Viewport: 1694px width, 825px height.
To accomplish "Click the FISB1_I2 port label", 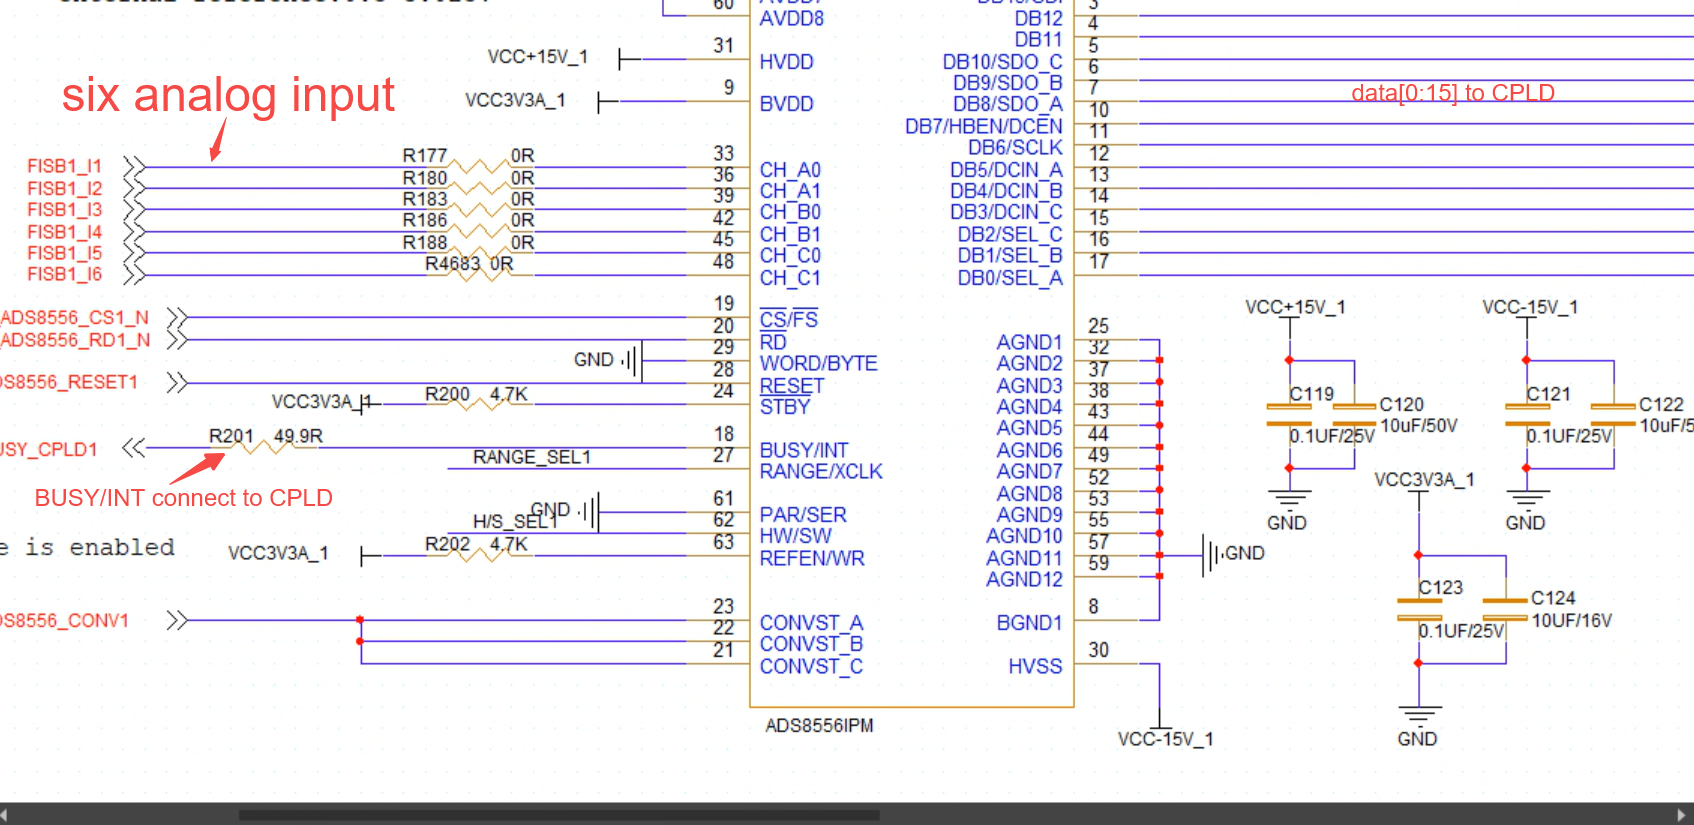I will (65, 188).
